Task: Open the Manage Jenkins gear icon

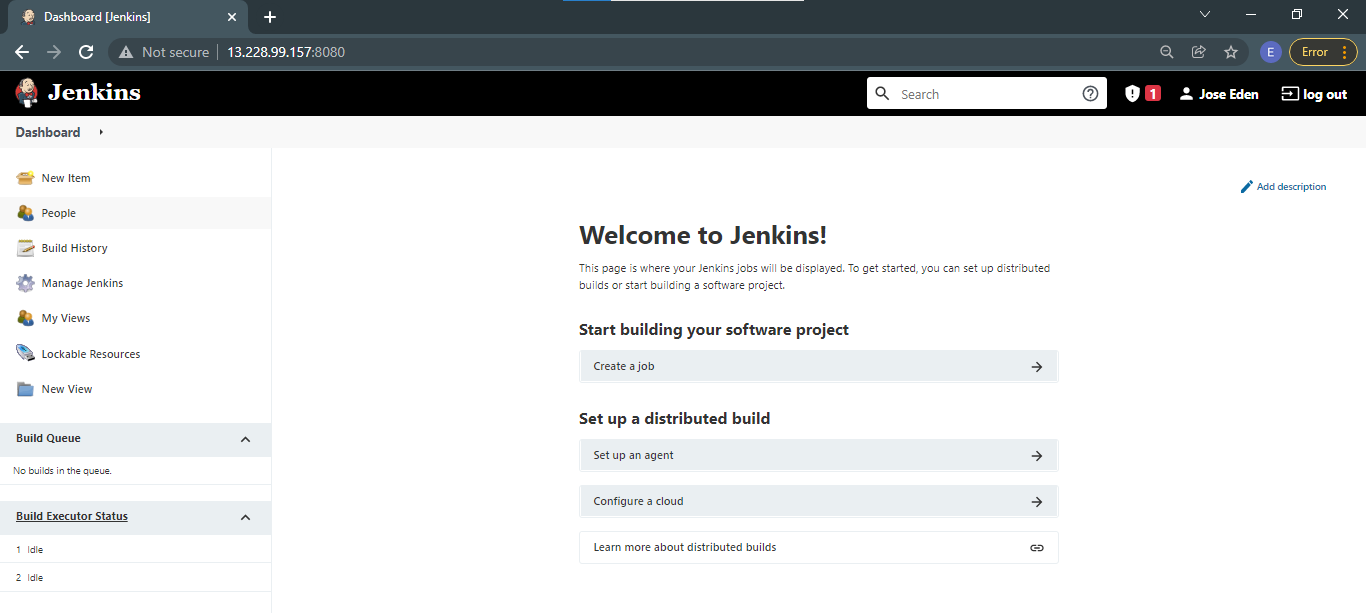Action: pyautogui.click(x=25, y=283)
